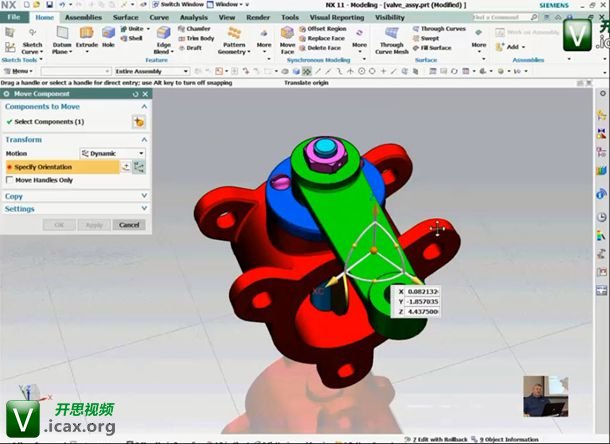The height and width of the screenshot is (444, 610).
Task: Click the Specify Orientation row
Action: point(62,167)
